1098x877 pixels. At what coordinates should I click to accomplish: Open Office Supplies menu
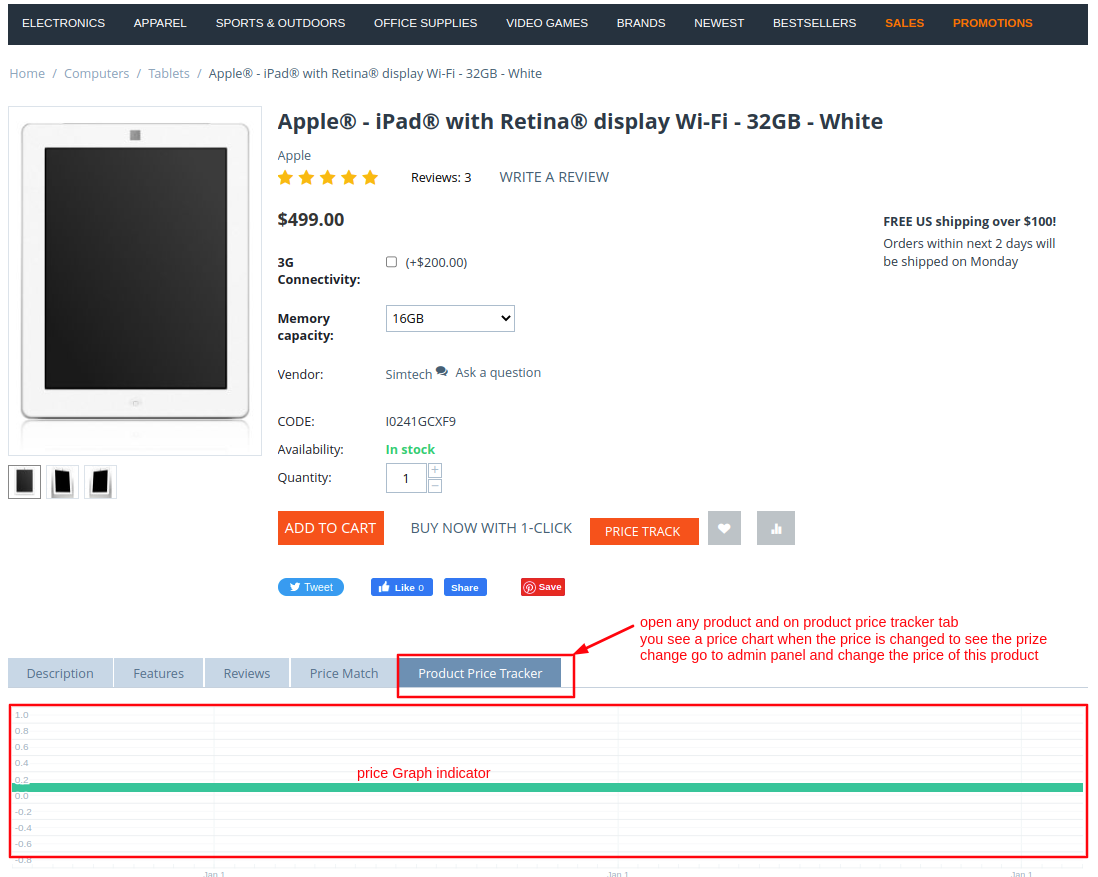(426, 23)
